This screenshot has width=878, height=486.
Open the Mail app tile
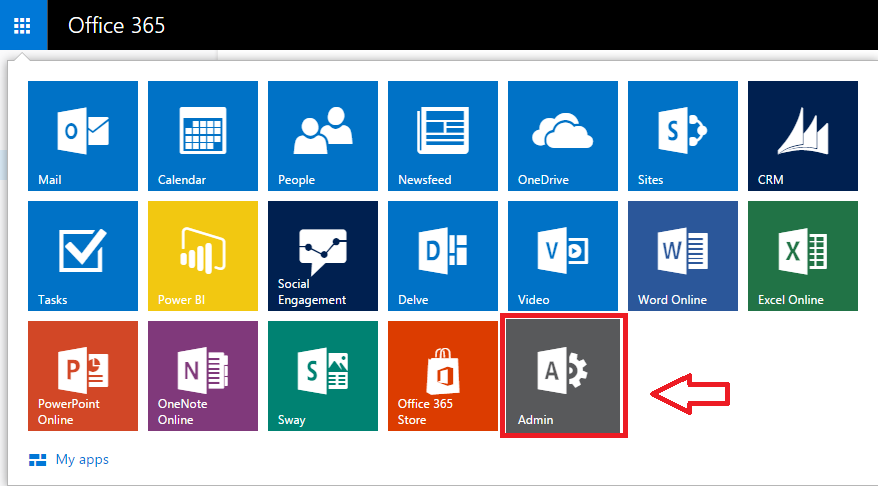(83, 136)
